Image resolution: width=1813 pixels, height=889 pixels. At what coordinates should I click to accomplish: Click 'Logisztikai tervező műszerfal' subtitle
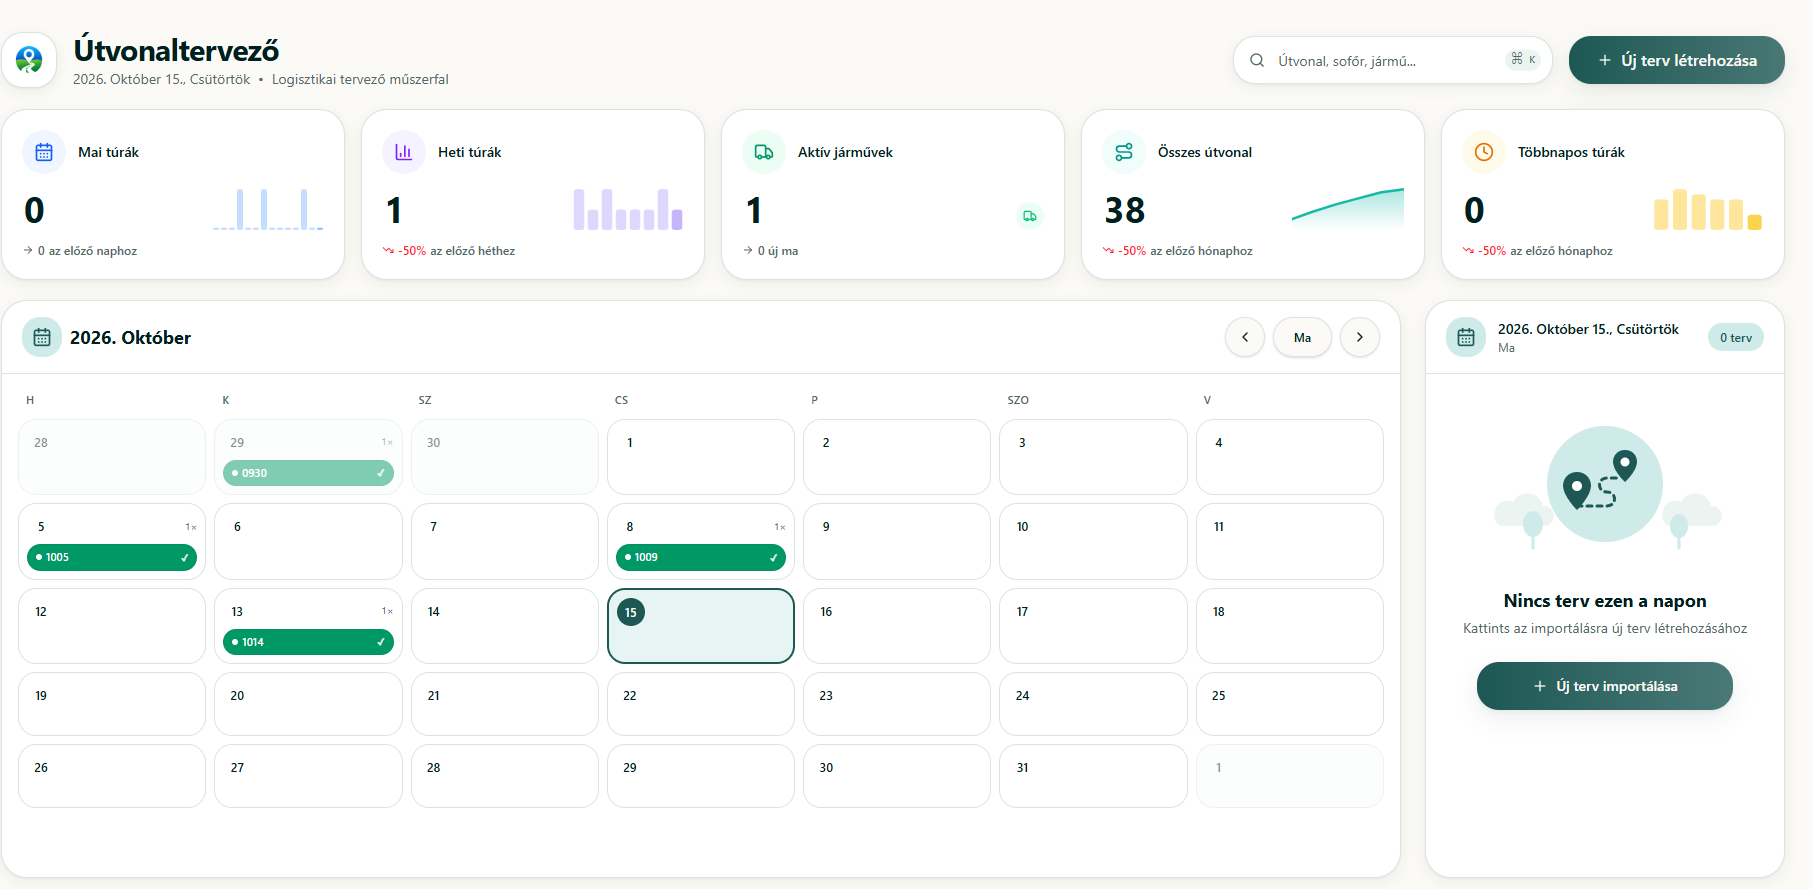[360, 79]
